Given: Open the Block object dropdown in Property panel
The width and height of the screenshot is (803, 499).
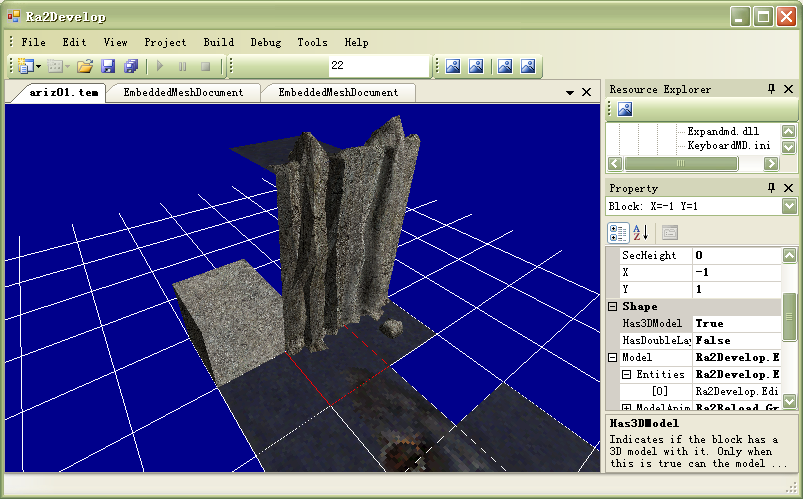Looking at the screenshot, I should click(x=789, y=207).
